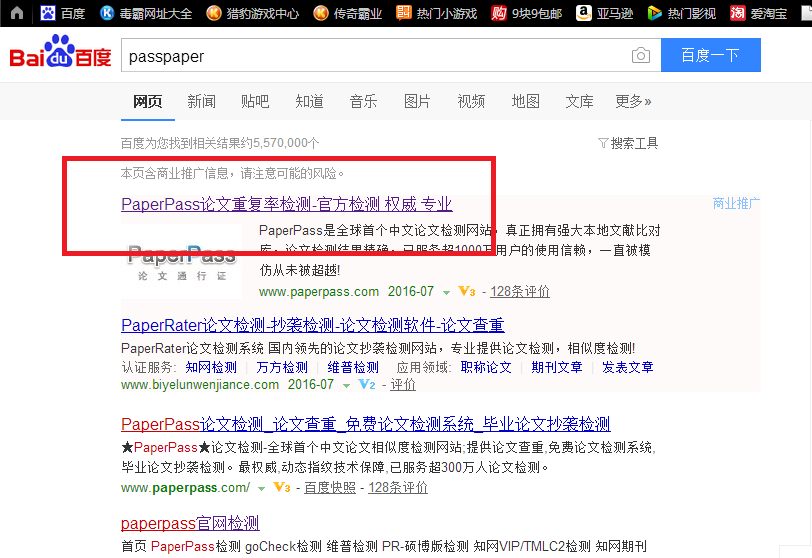Open the 传奇霸业 bookmark
The width and height of the screenshot is (812, 558).
[347, 13]
